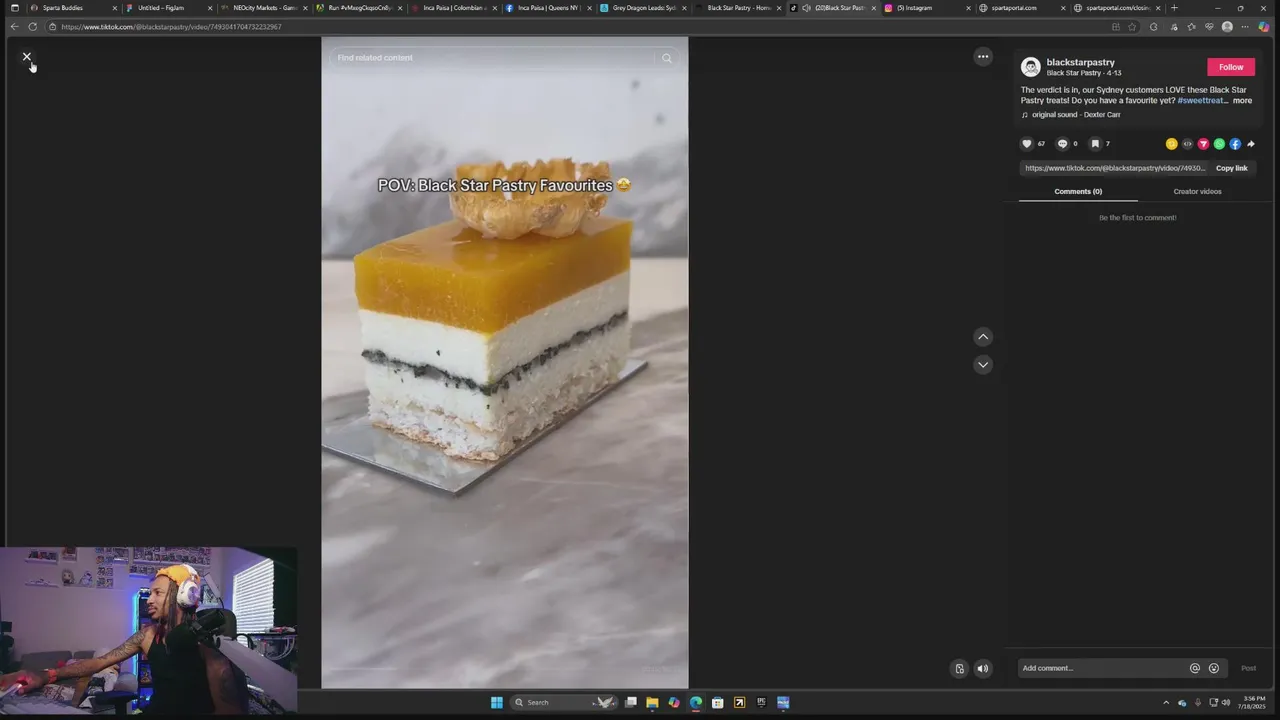Select the Comments (0) tab
1280x720 pixels.
(1078, 191)
